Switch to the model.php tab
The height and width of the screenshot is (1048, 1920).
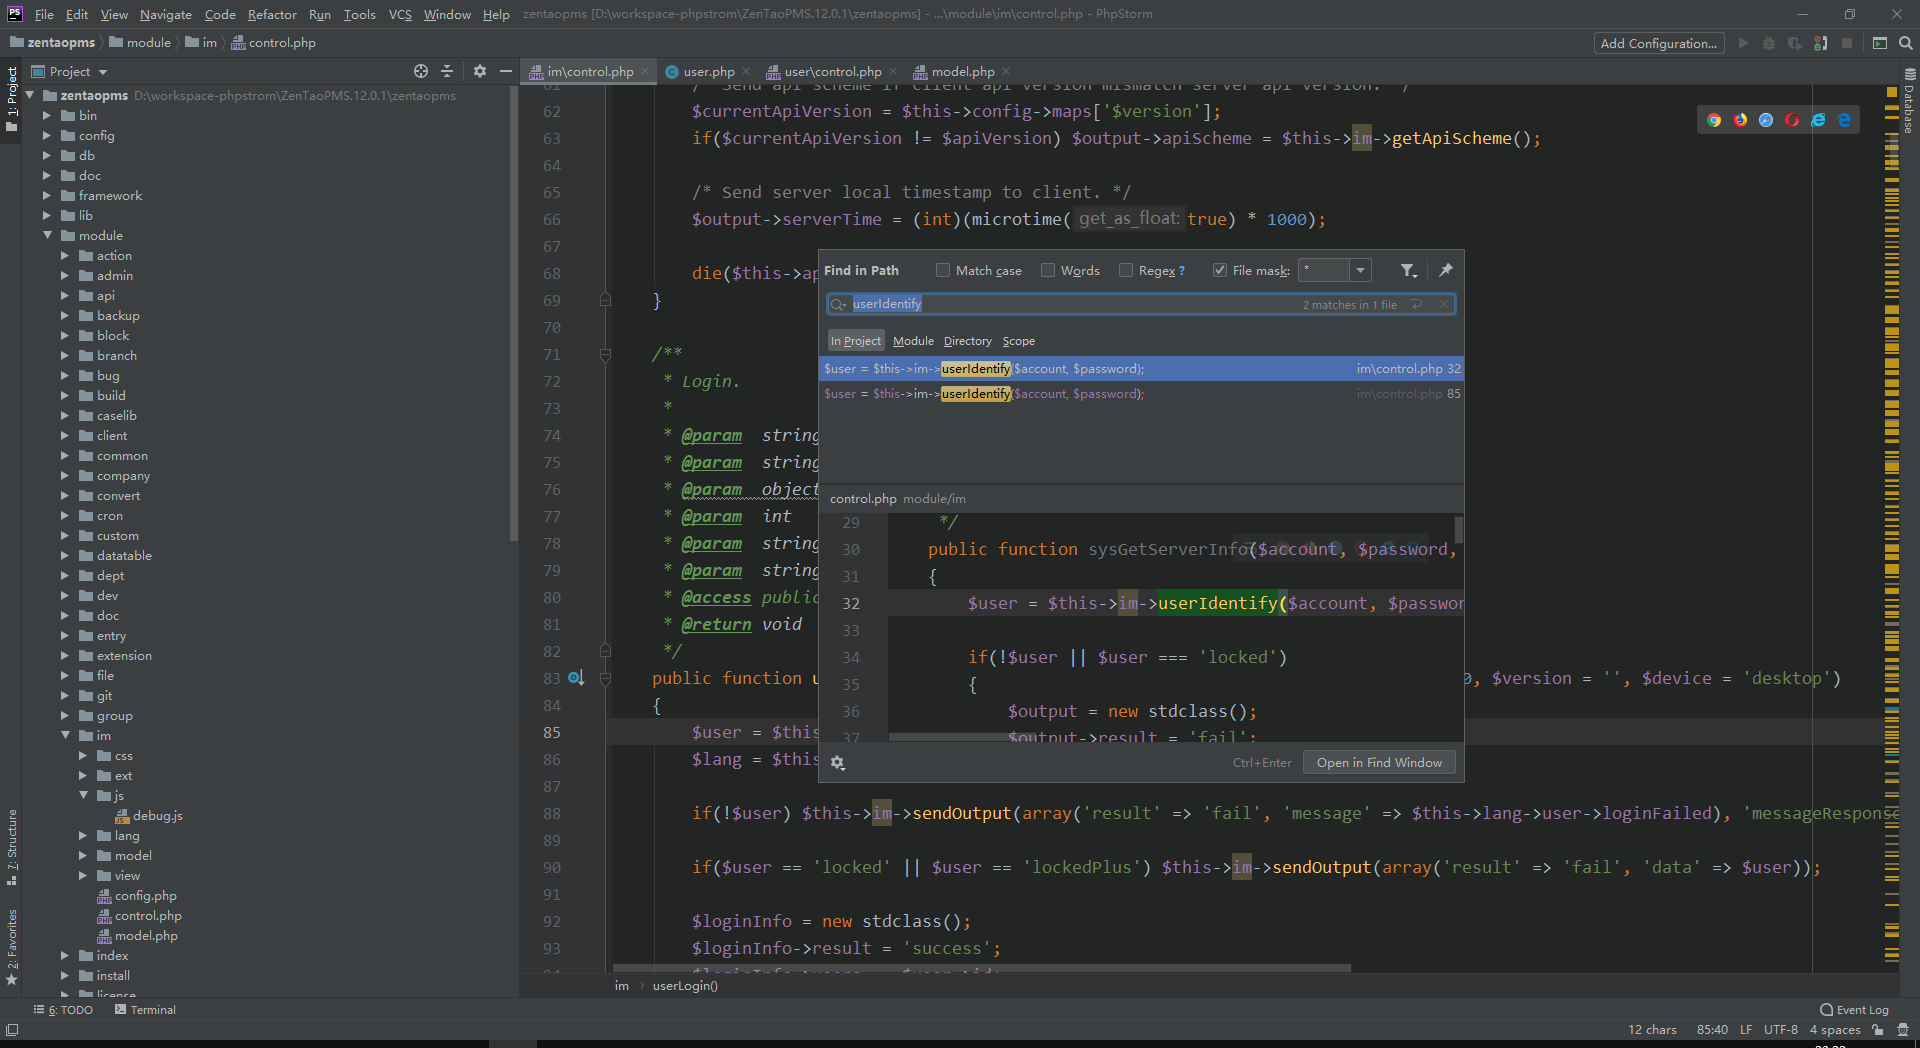click(x=962, y=71)
